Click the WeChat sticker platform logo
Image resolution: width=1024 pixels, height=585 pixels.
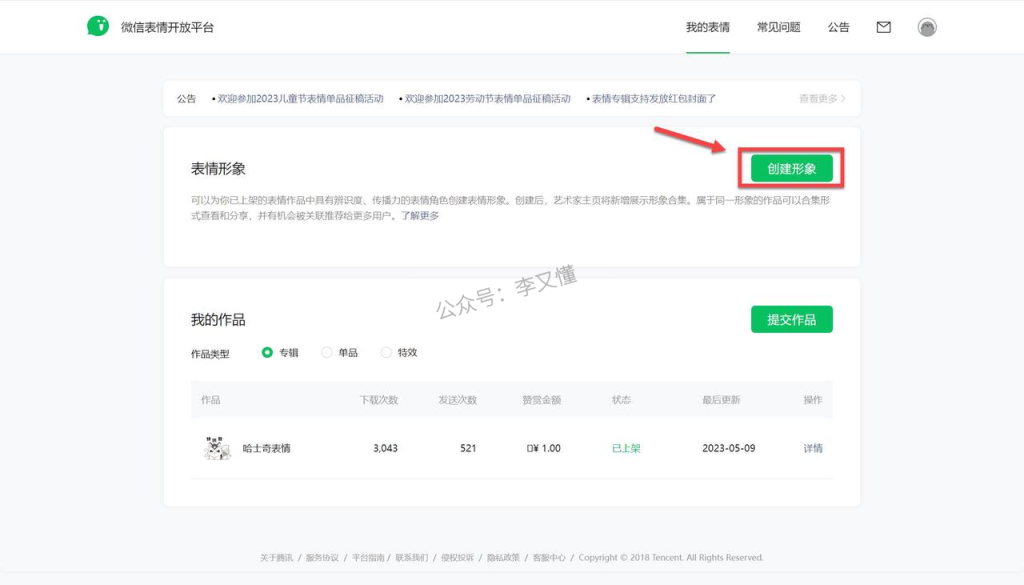point(97,27)
